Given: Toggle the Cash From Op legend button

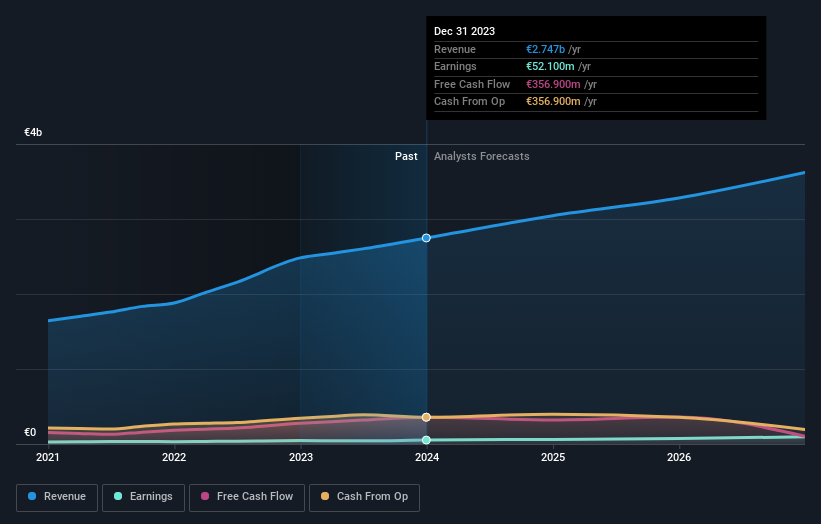Looking at the screenshot, I should coord(364,497).
